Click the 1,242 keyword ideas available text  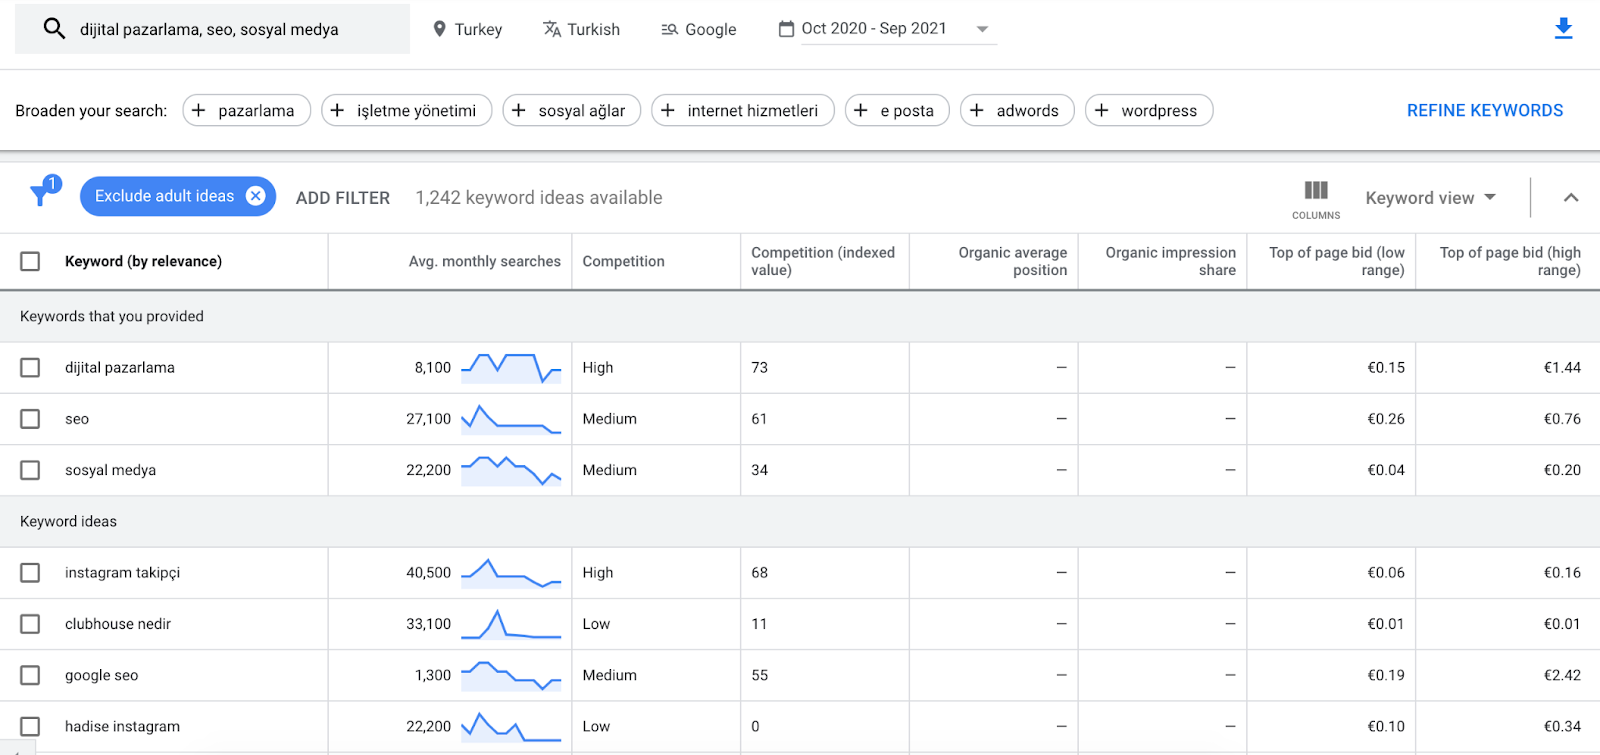tap(539, 198)
